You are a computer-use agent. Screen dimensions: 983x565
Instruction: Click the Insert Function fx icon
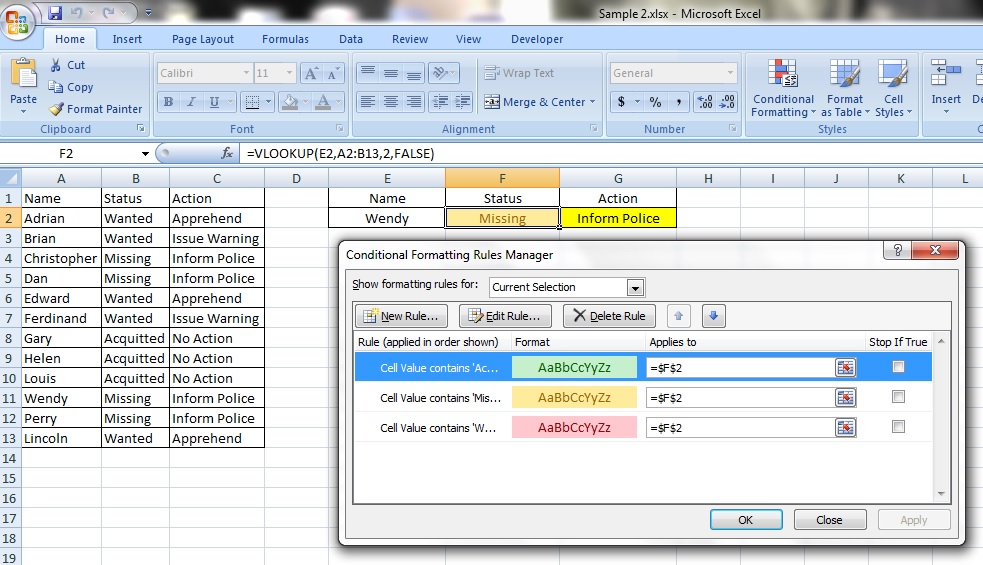(x=227, y=153)
